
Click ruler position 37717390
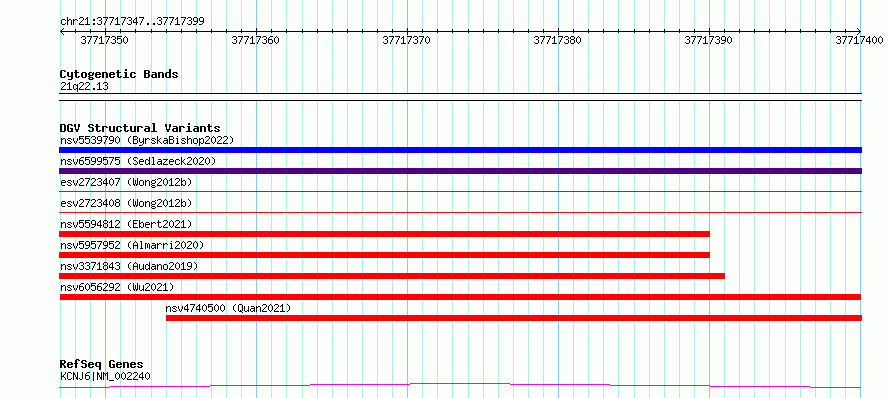point(708,40)
